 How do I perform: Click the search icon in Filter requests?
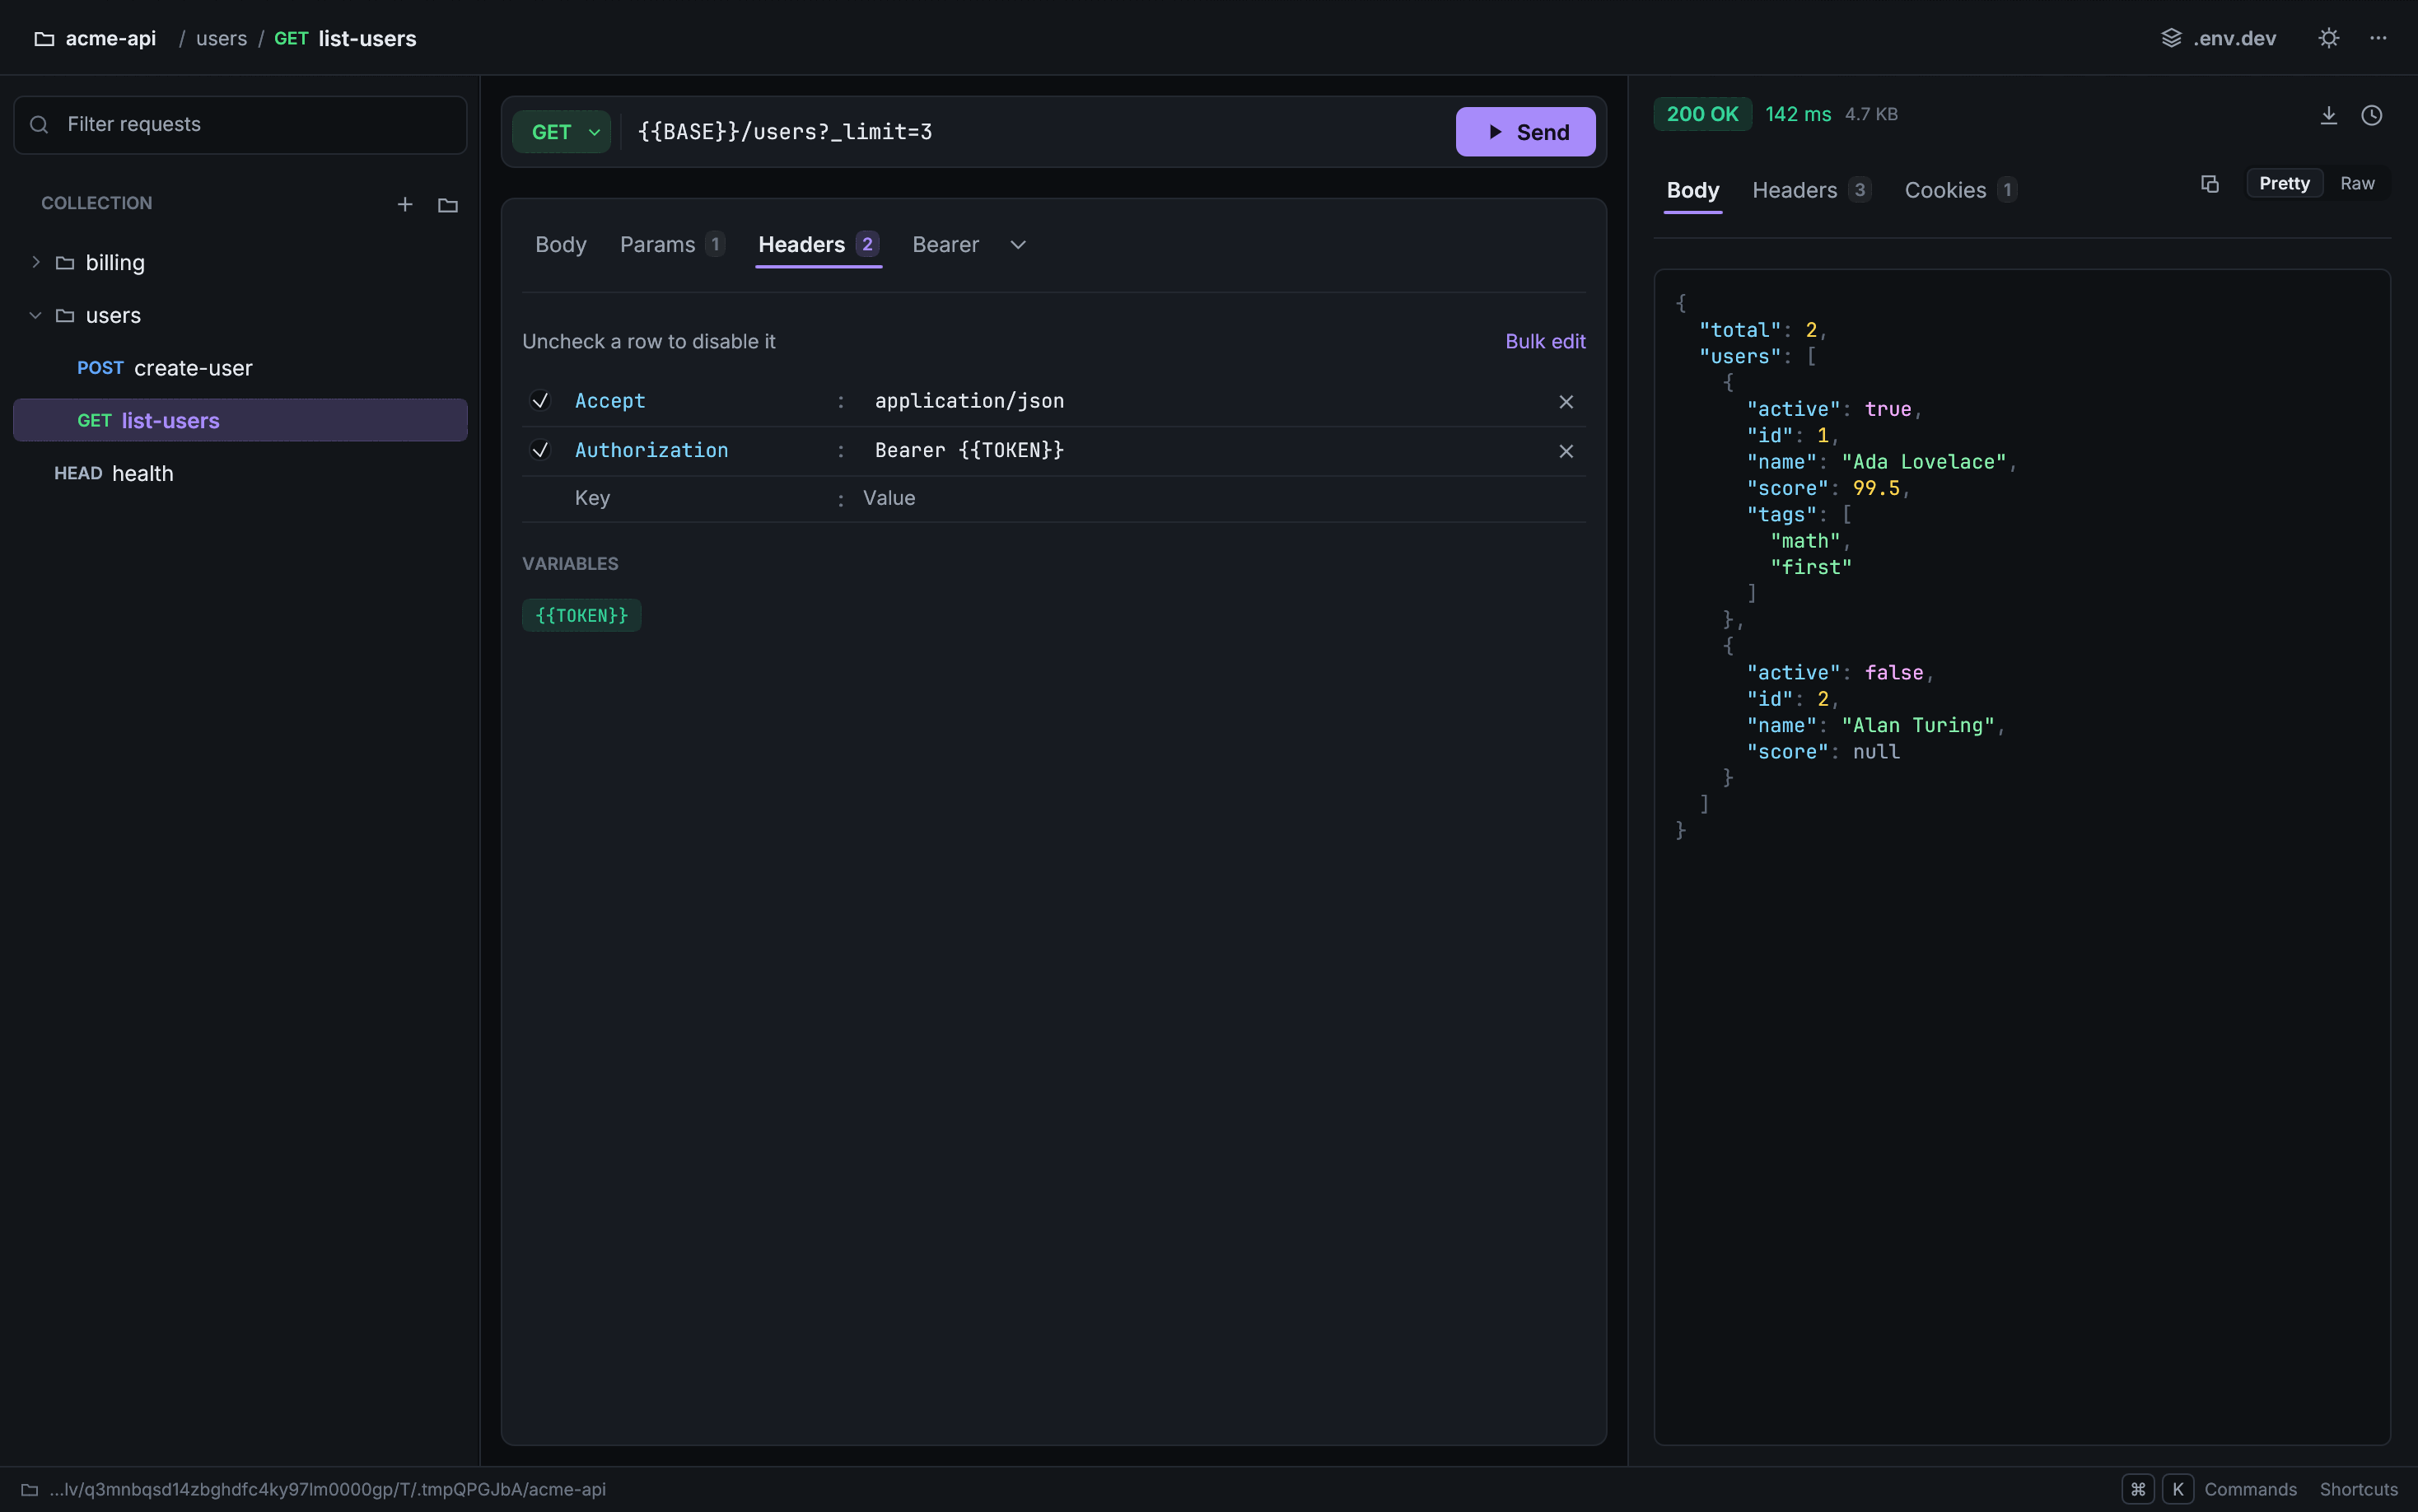coord(39,125)
